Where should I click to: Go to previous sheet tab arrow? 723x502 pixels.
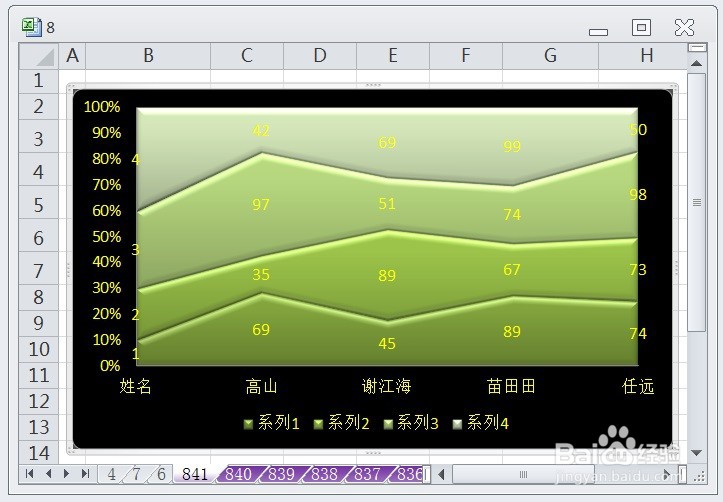[48, 474]
